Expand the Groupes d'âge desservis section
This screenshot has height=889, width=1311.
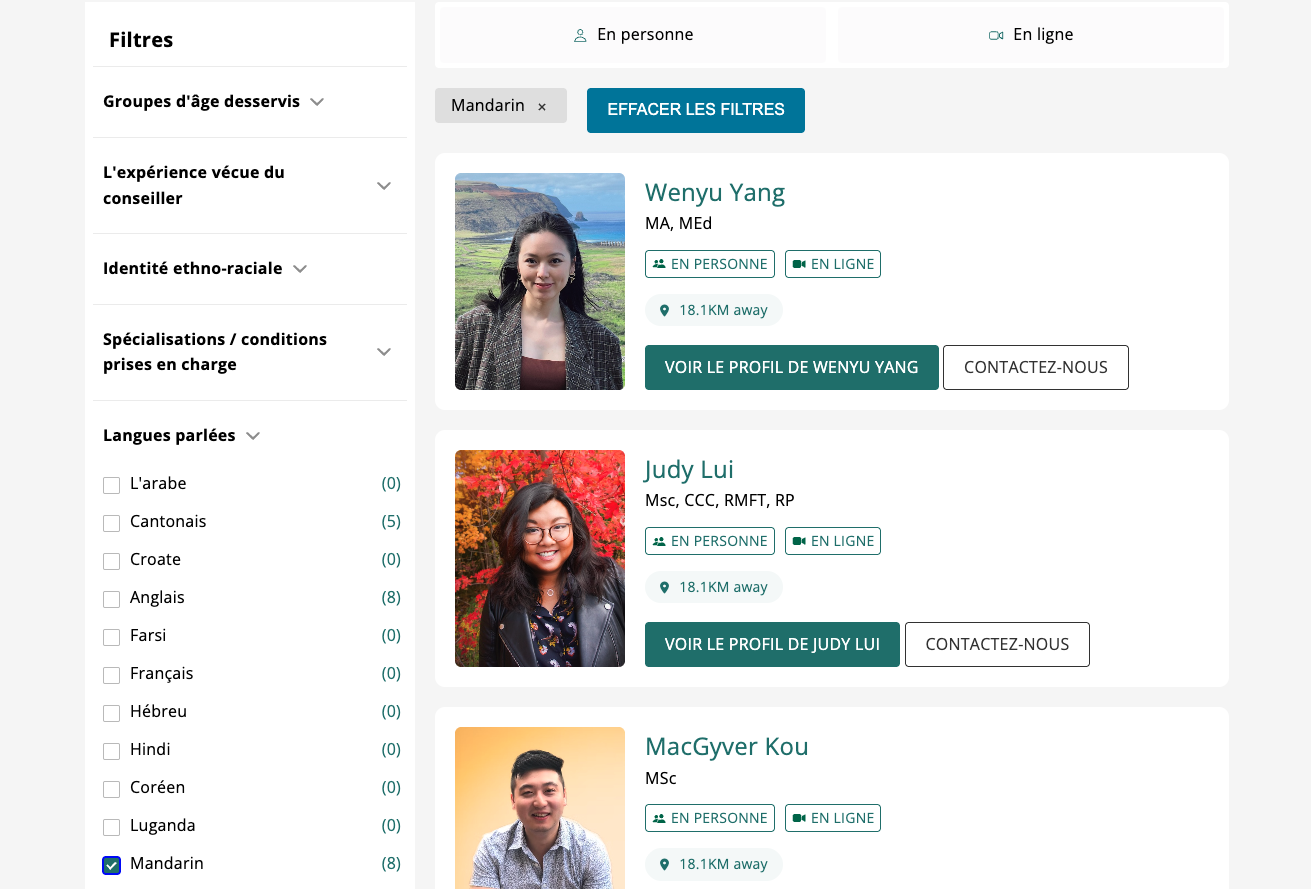pyautogui.click(x=316, y=102)
